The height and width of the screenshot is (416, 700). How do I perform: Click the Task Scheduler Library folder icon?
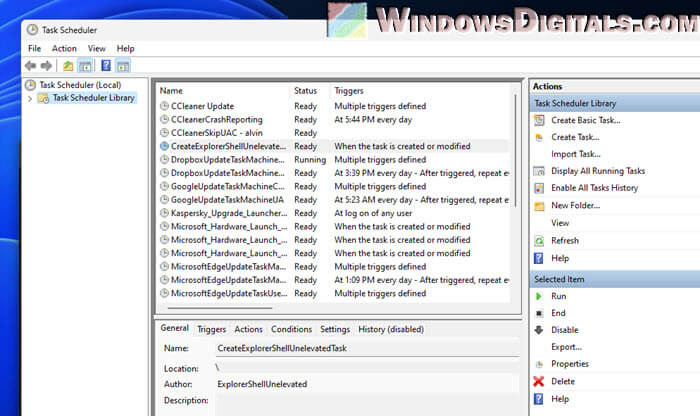[43, 98]
